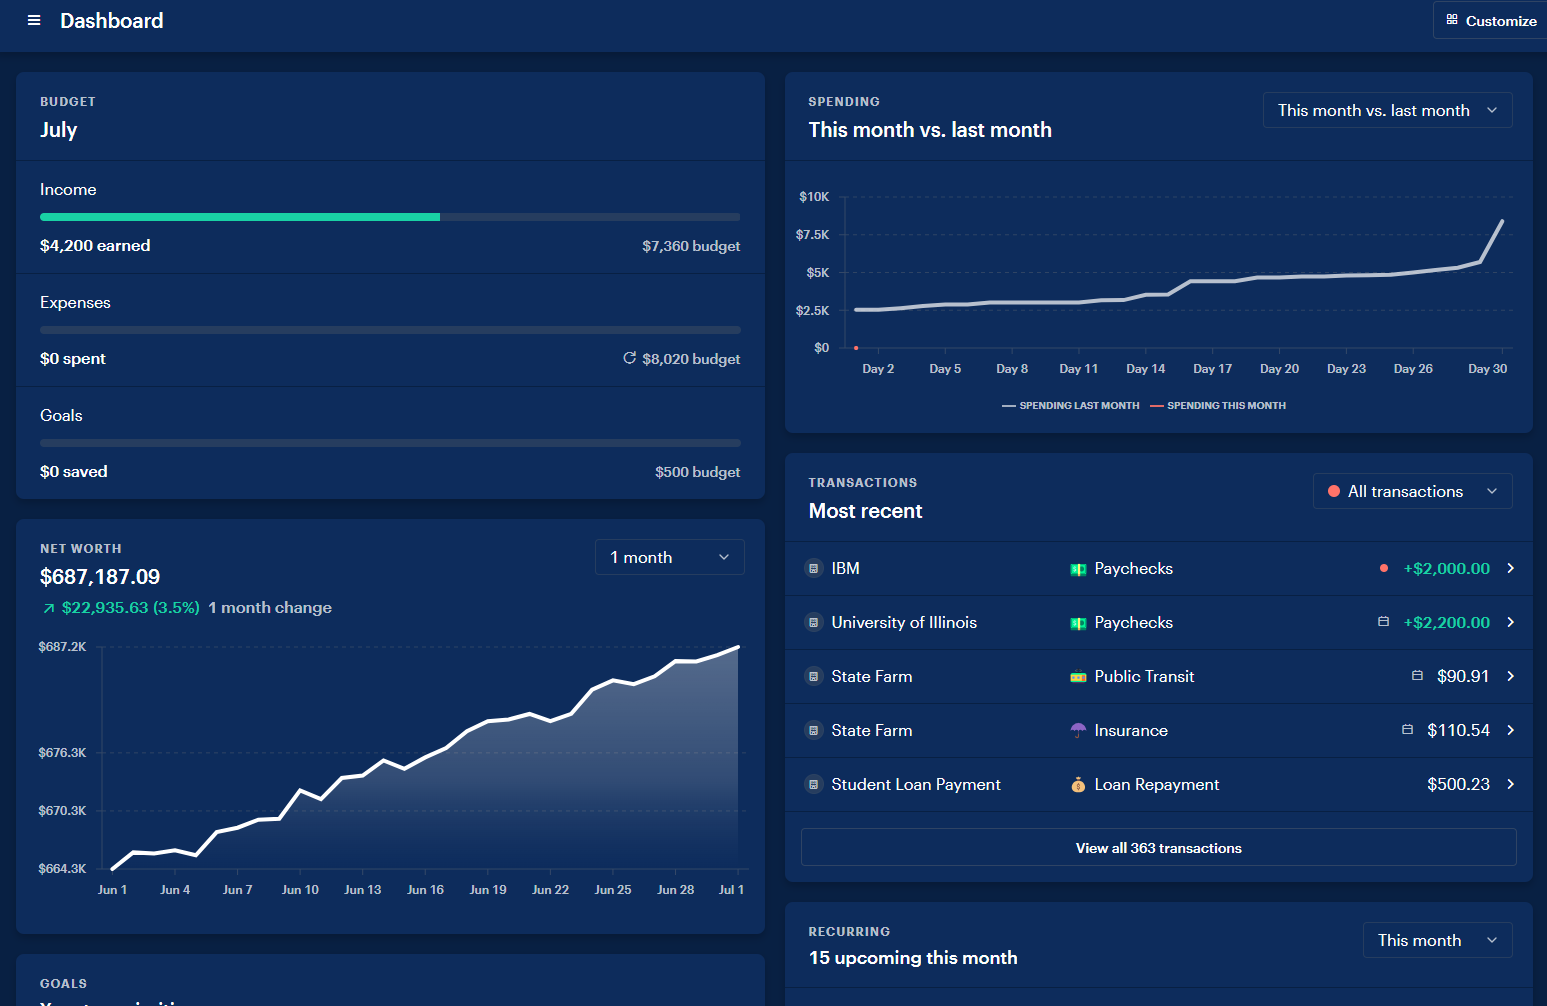Open the July budget heading link
The width and height of the screenshot is (1547, 1006).
pos(58,130)
